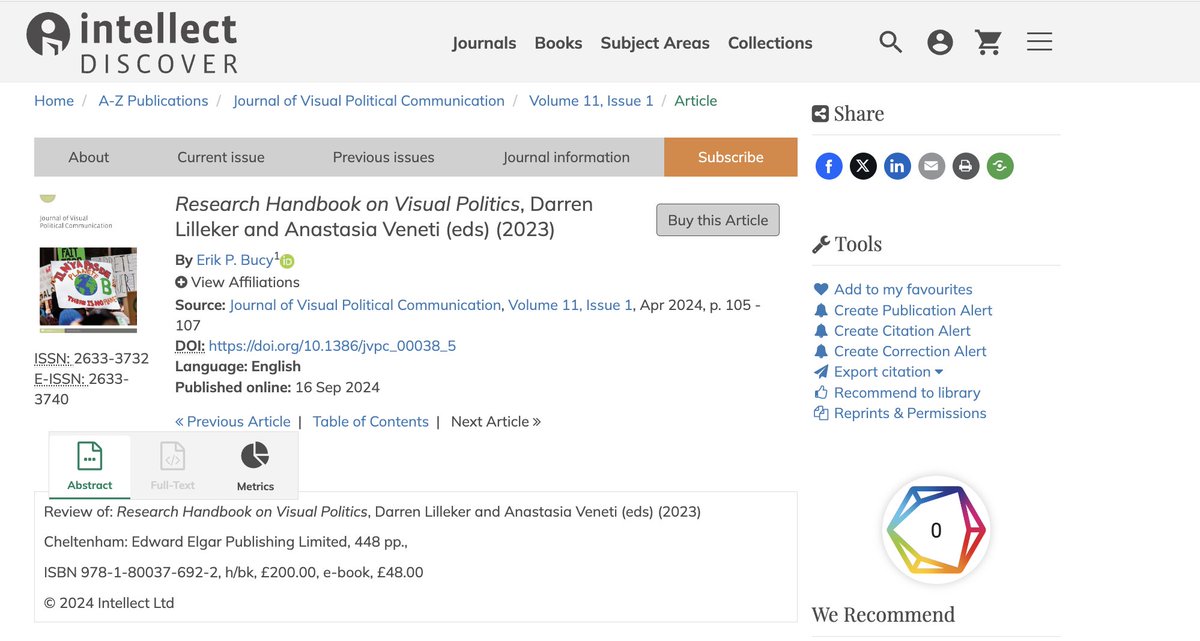Open the hamburger menu icon
The image size is (1200, 641).
coord(1040,42)
